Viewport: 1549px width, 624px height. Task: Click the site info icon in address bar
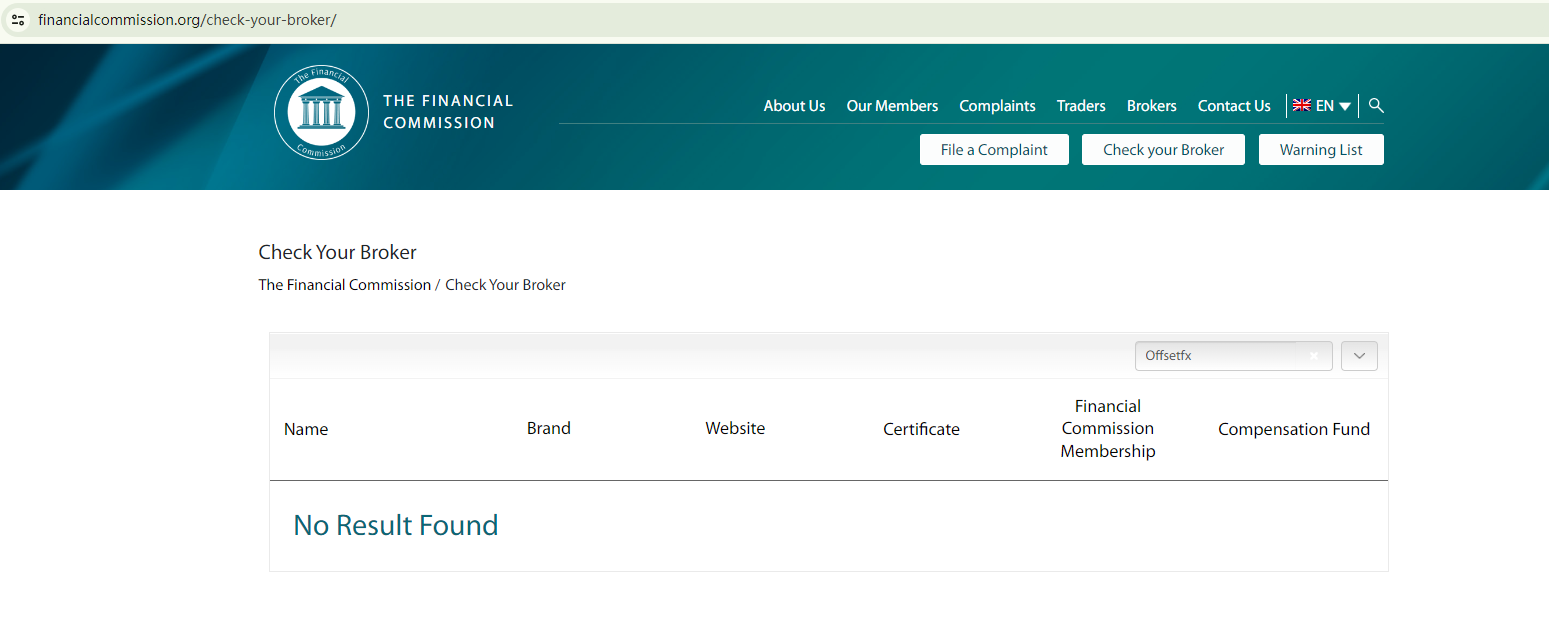pos(18,20)
